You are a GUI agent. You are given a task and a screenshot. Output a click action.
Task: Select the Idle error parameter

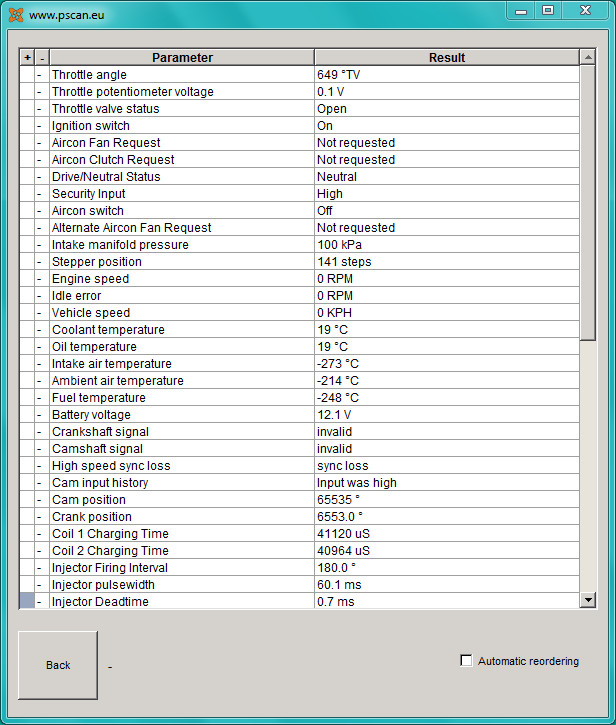[182, 295]
